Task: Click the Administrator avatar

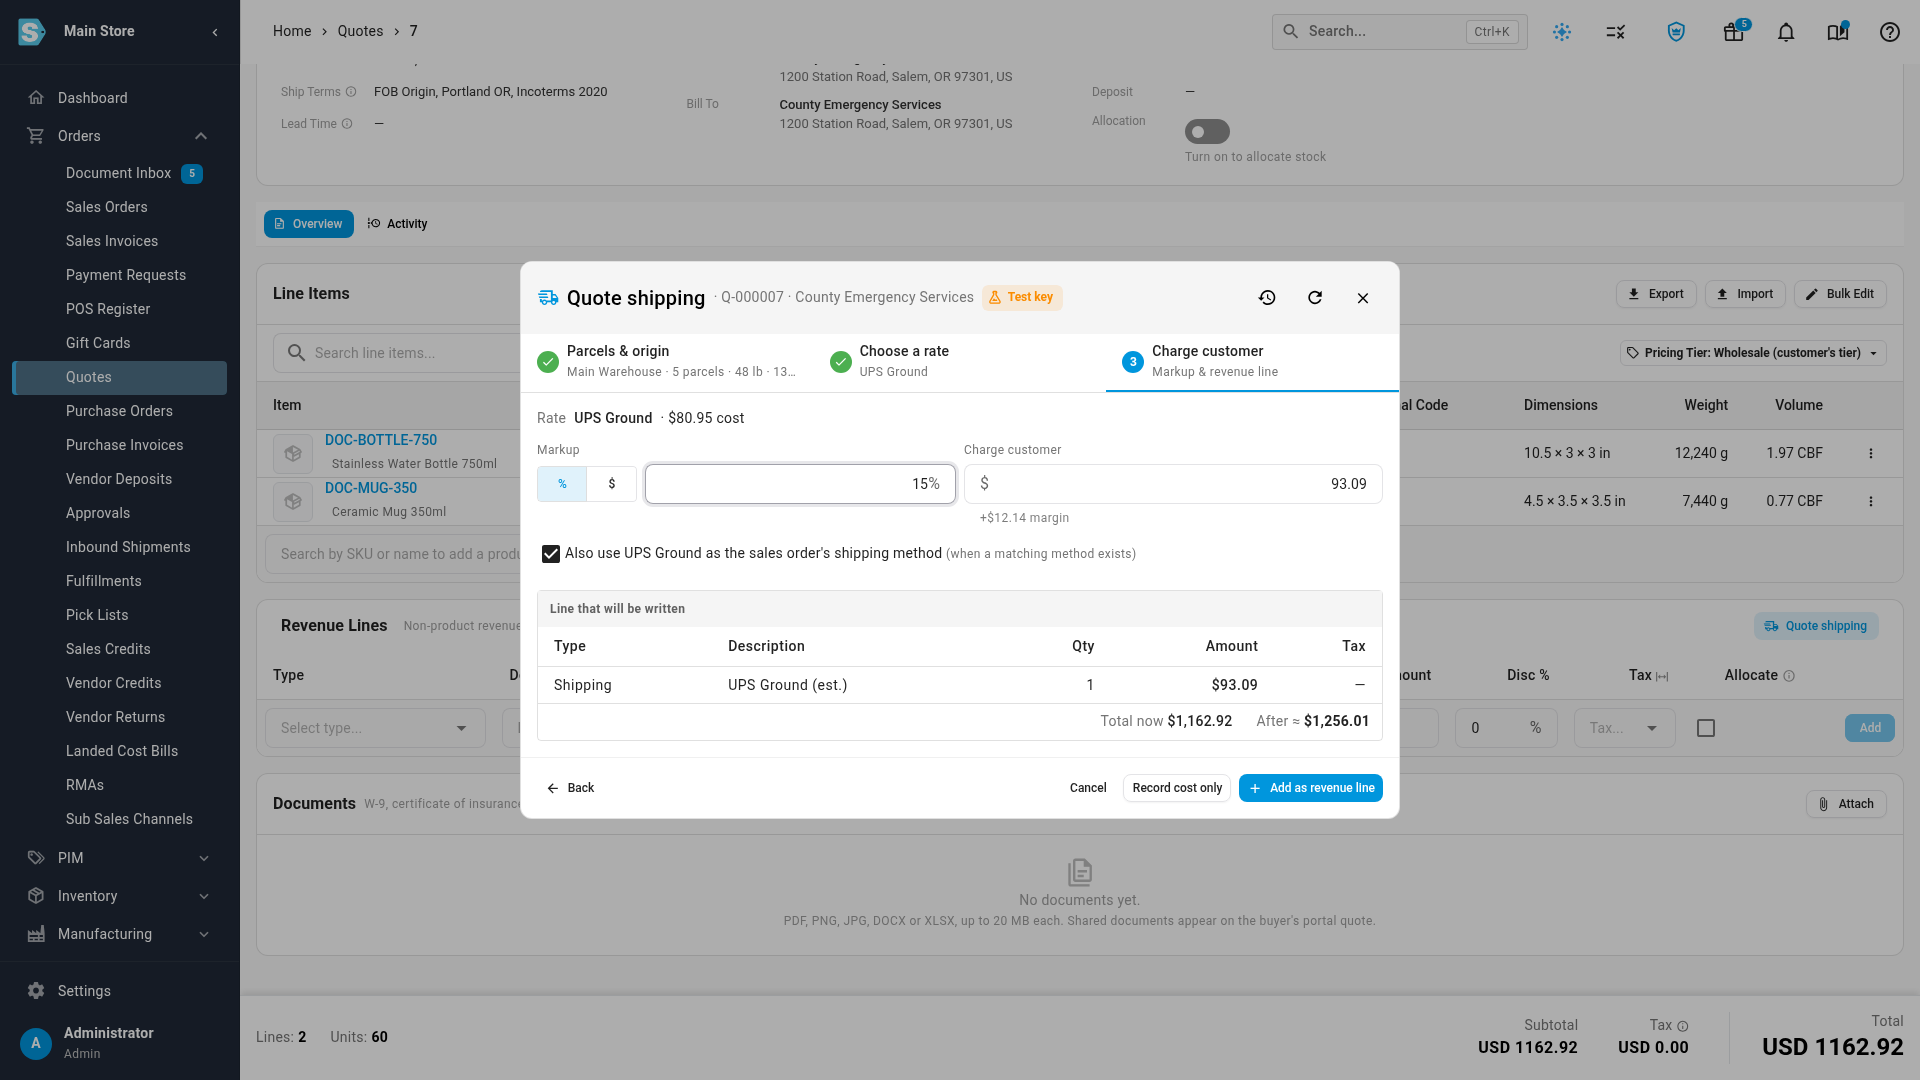Action: (x=36, y=1043)
